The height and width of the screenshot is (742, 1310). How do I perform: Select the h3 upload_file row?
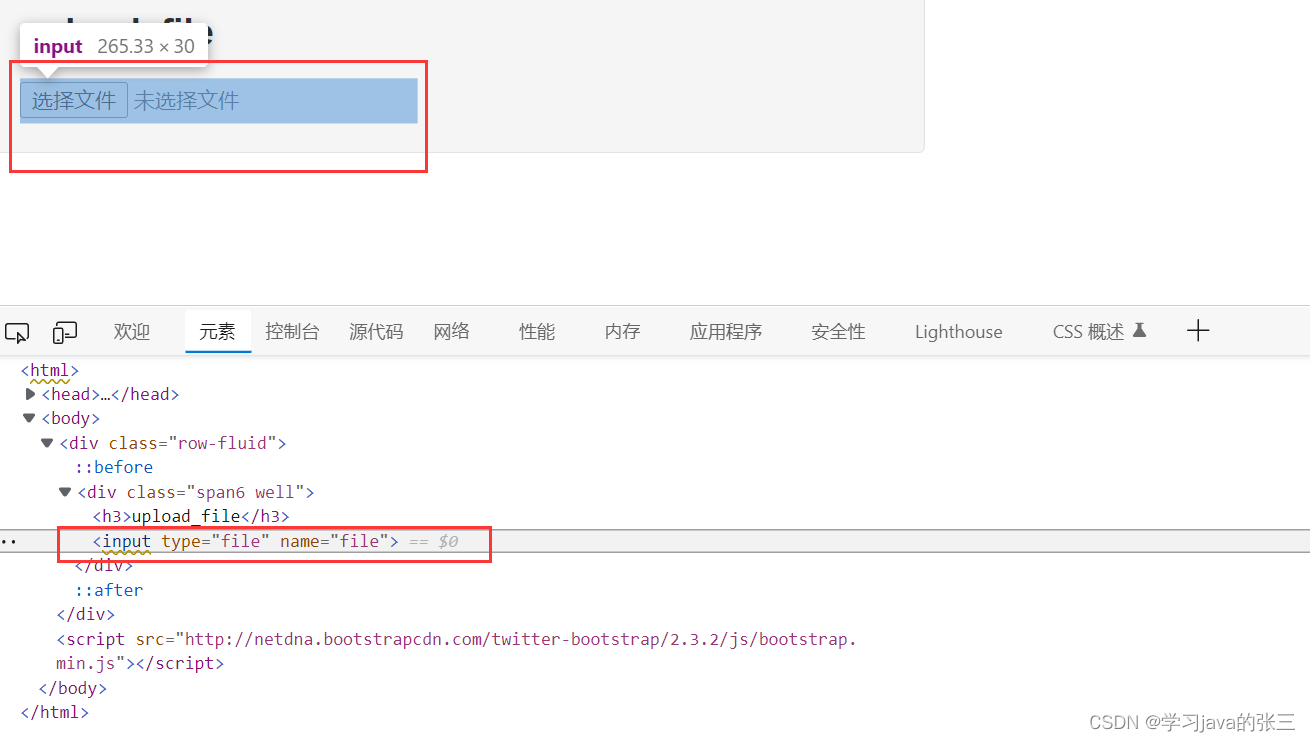click(x=191, y=516)
